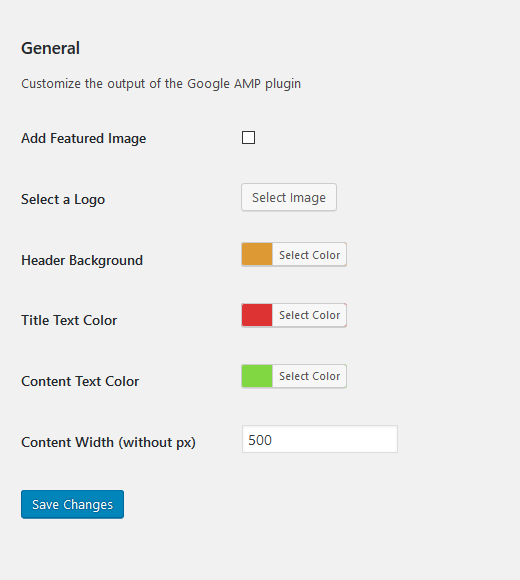Open Select Color for Title Text Color
520x580 pixels.
coord(310,315)
